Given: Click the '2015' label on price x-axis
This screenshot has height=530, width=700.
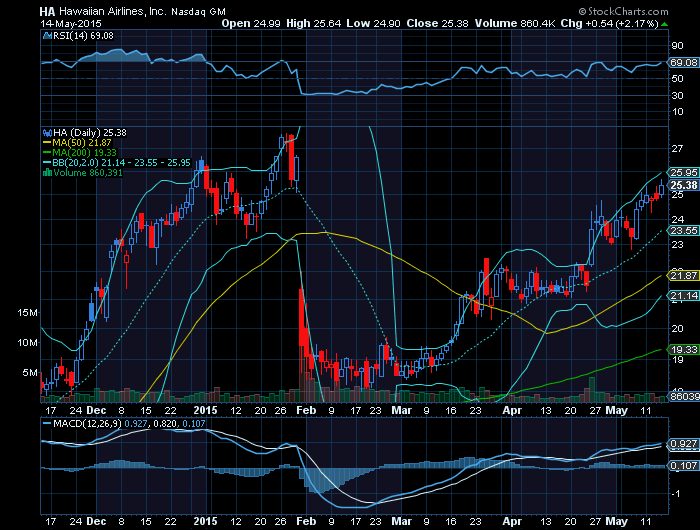Looking at the screenshot, I should [206, 410].
